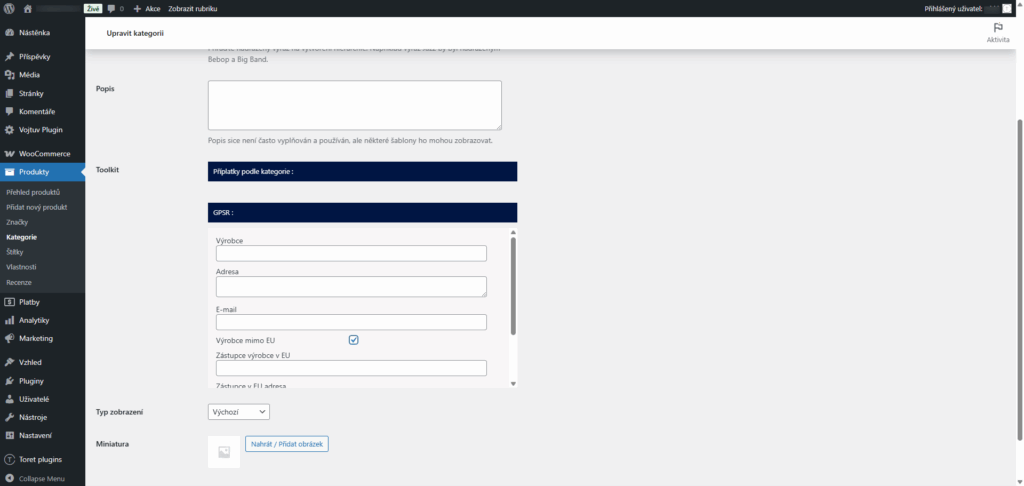Open Přehled produktů submenu item
The width and height of the screenshot is (1024, 486).
[33, 192]
